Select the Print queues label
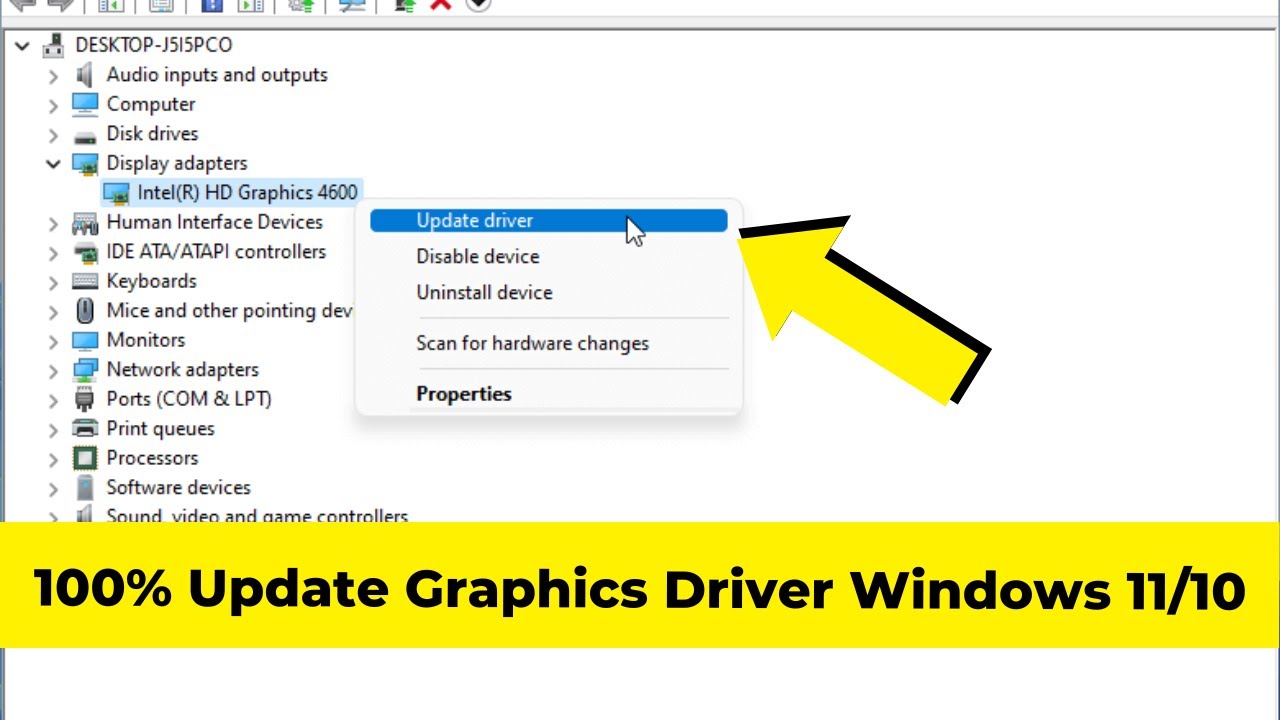The image size is (1280, 720). click(x=161, y=429)
